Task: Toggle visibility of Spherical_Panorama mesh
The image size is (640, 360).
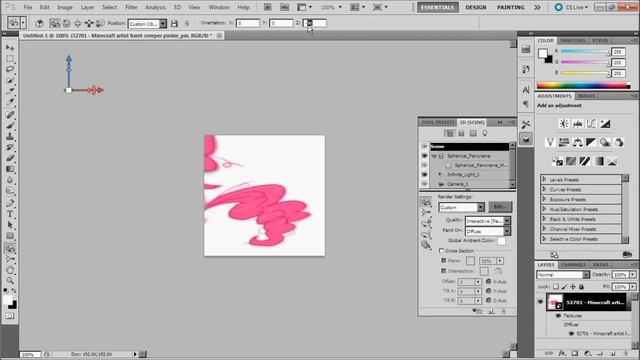Action: 424,156
